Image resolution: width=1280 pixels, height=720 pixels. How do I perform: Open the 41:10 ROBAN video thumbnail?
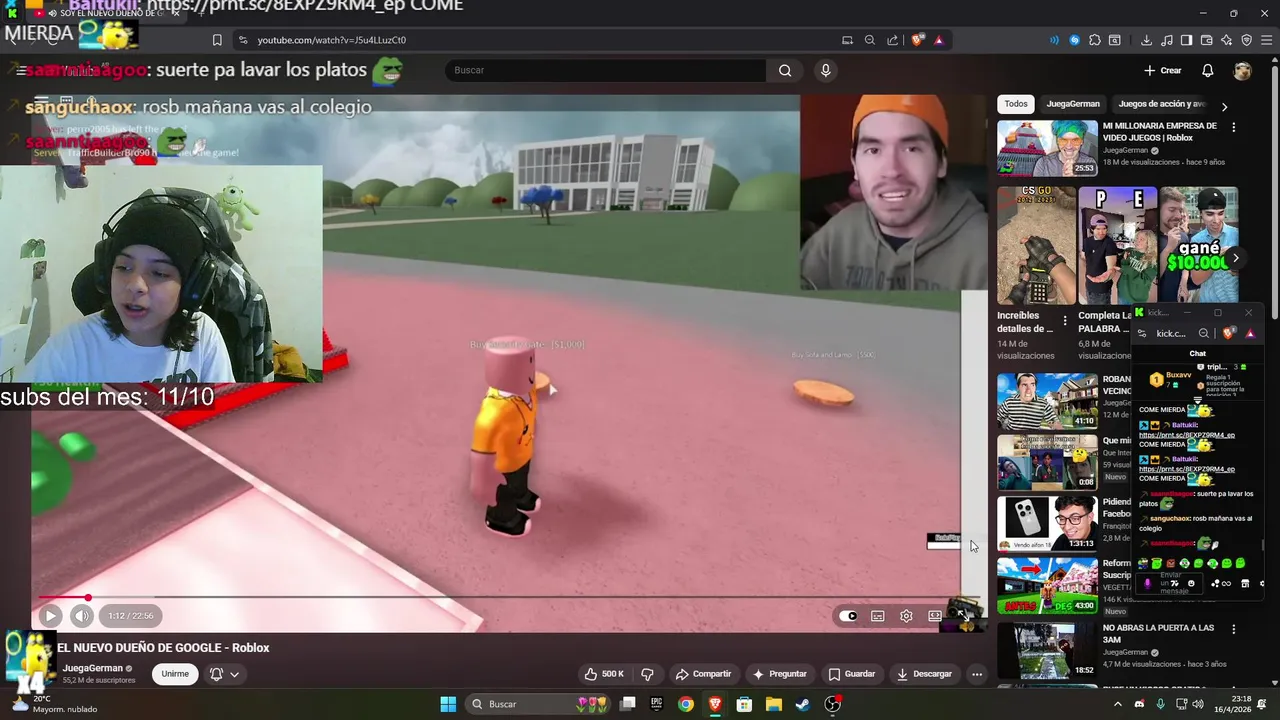tap(1047, 401)
